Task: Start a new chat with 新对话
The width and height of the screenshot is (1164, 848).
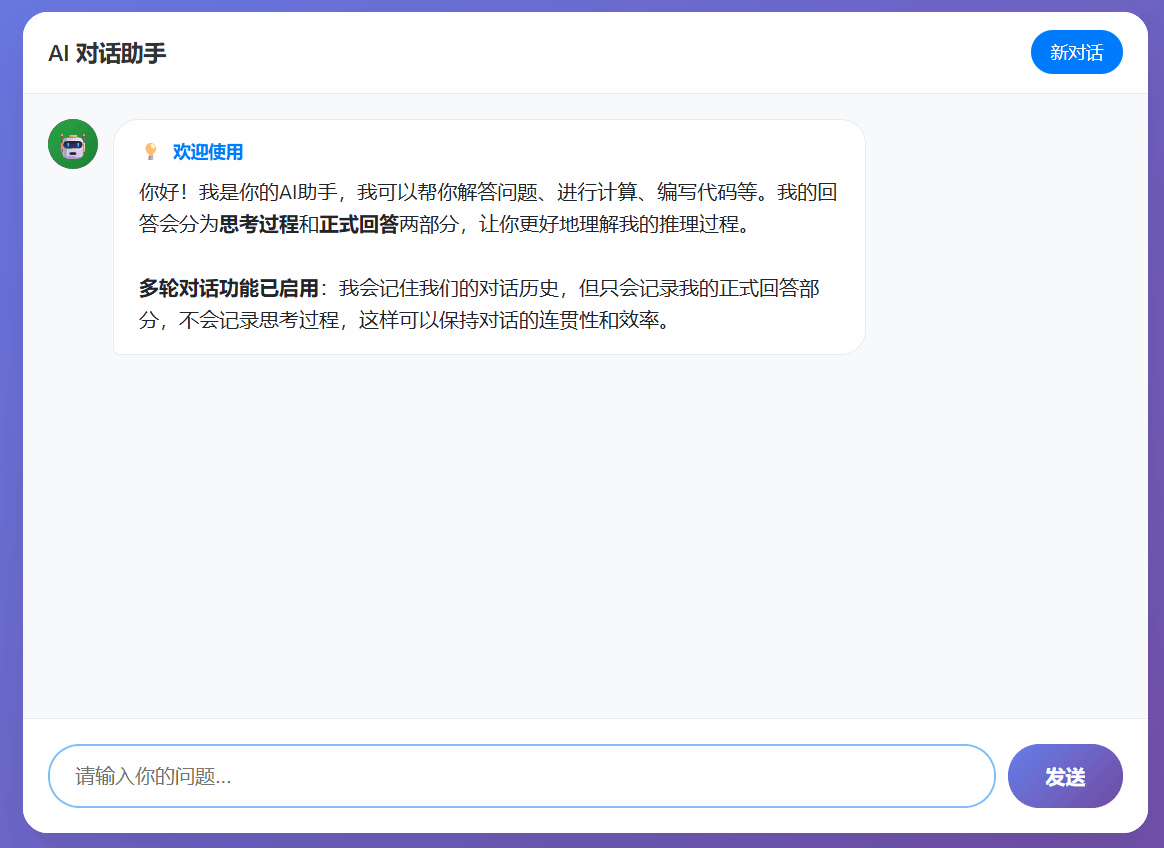Action: tap(1076, 52)
